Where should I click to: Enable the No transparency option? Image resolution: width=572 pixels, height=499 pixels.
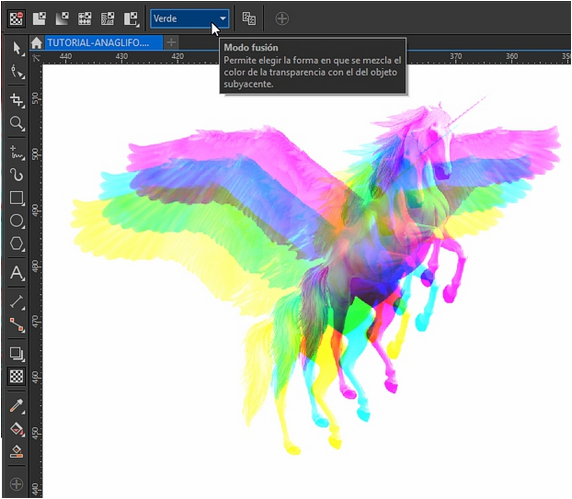click(x=16, y=19)
